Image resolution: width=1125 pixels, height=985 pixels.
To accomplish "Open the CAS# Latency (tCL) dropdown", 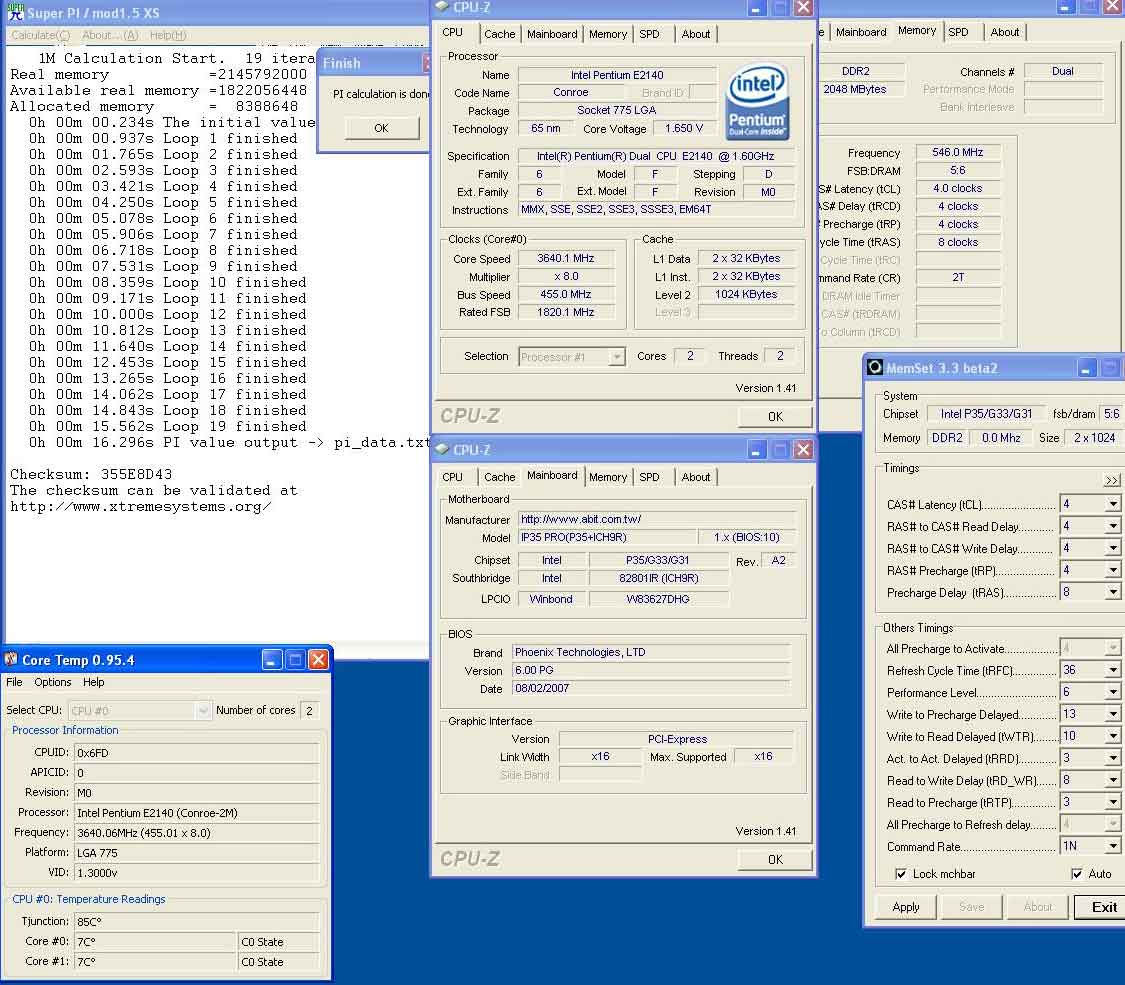I will 1112,504.
